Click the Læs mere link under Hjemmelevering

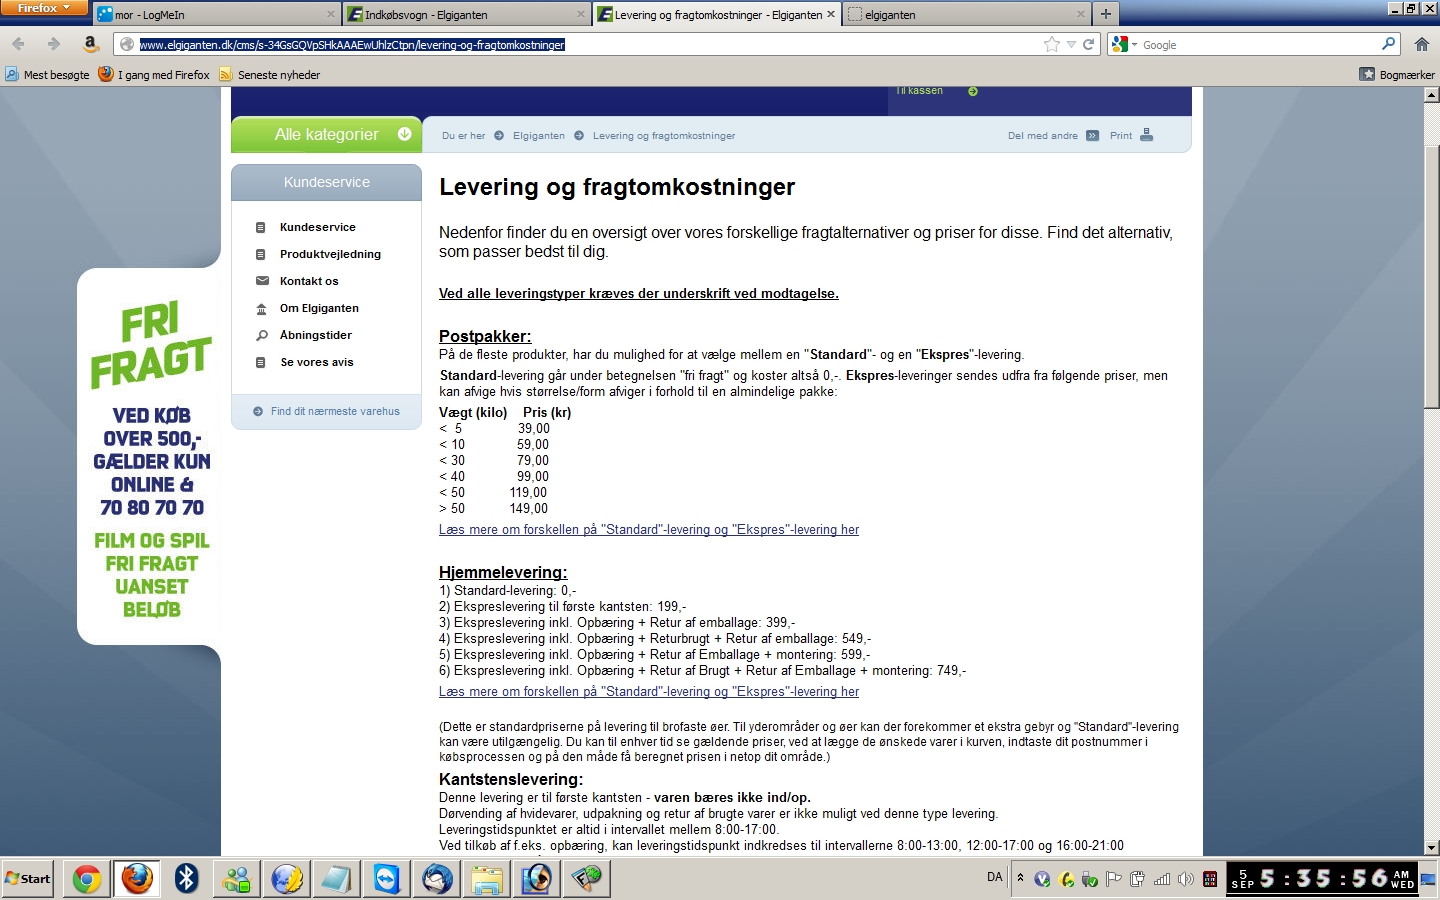[x=649, y=692]
